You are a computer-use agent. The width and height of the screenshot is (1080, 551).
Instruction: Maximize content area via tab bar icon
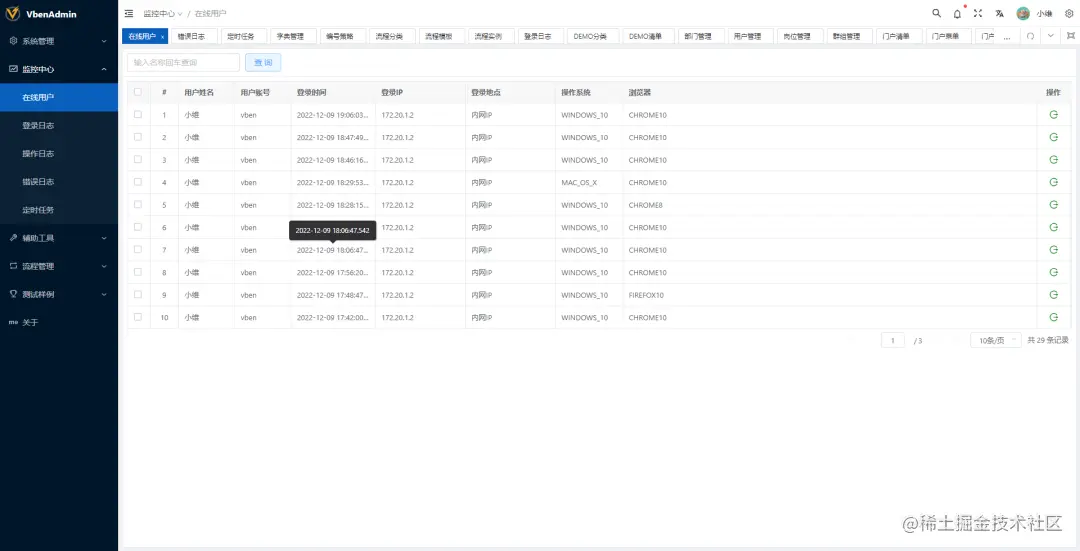click(1070, 36)
